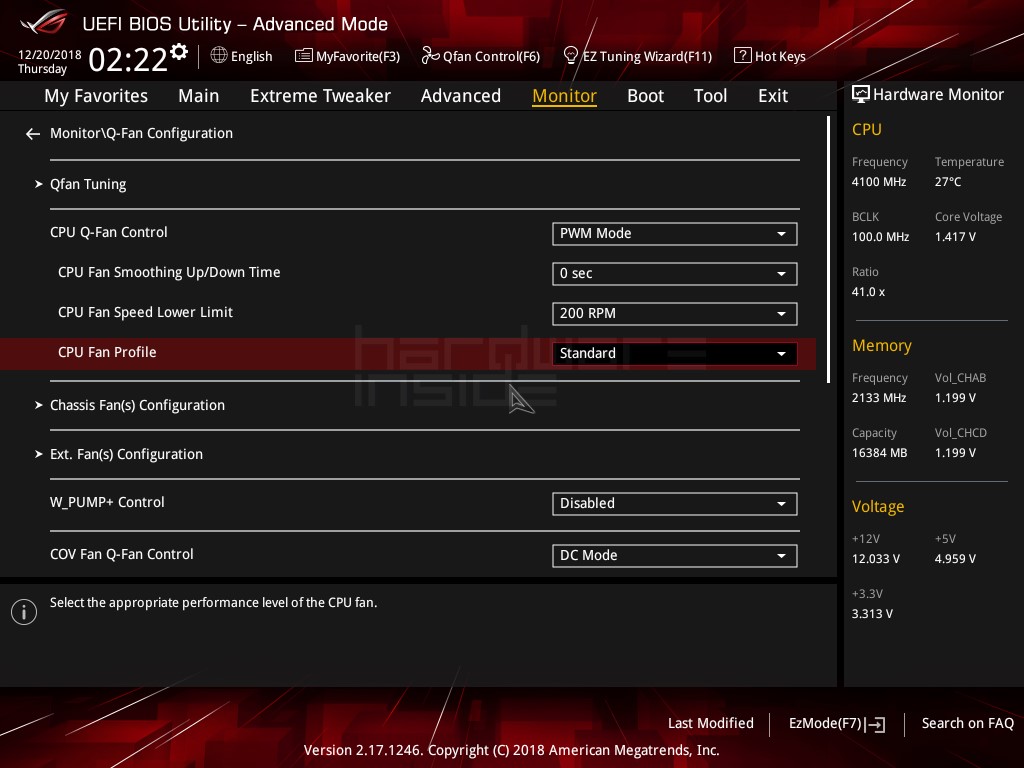Select the COV Fan Q-Fan Control label
The height and width of the screenshot is (768, 1024).
click(121, 554)
